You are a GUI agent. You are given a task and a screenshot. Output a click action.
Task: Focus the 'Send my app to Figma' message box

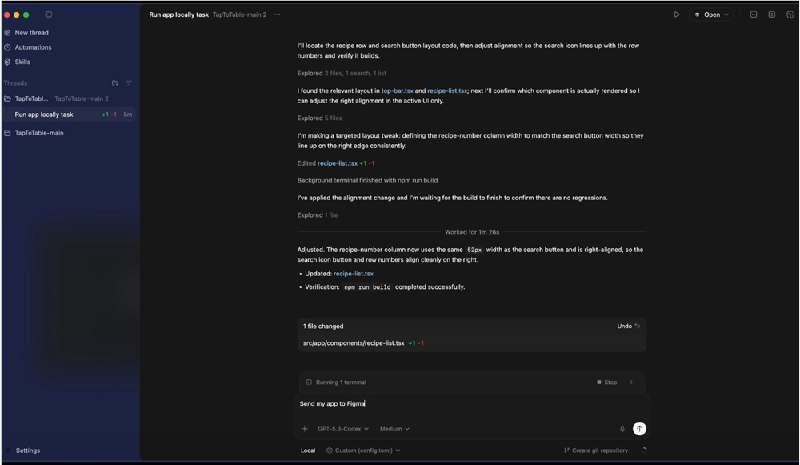472,404
